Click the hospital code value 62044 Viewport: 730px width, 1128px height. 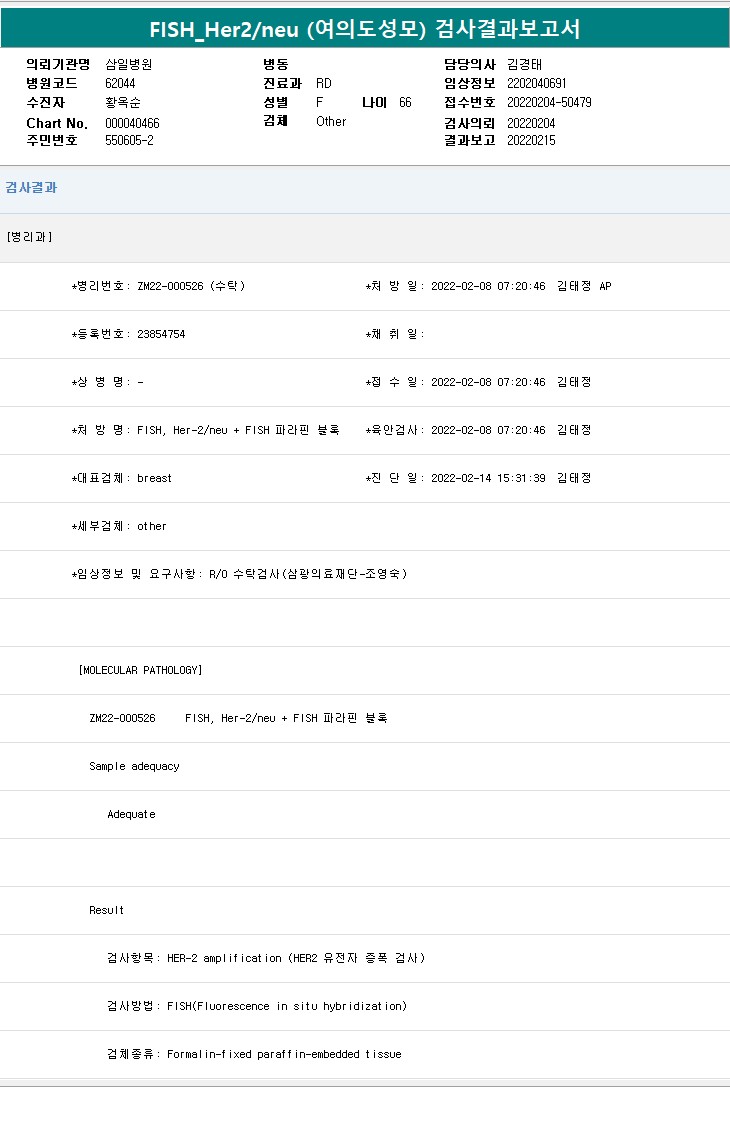coord(120,83)
